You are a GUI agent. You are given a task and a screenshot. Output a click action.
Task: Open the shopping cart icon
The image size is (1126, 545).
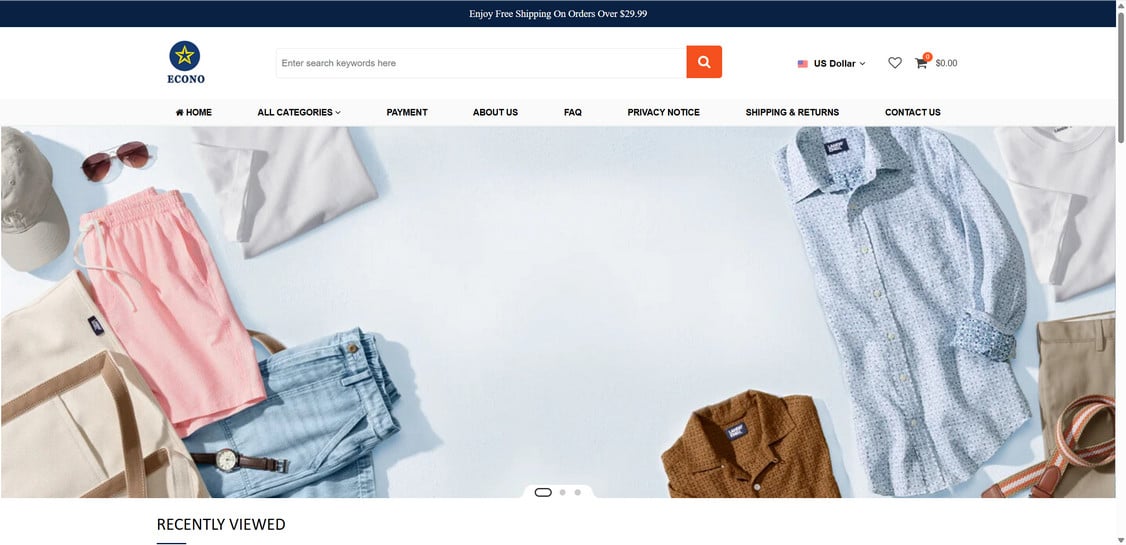click(x=921, y=63)
